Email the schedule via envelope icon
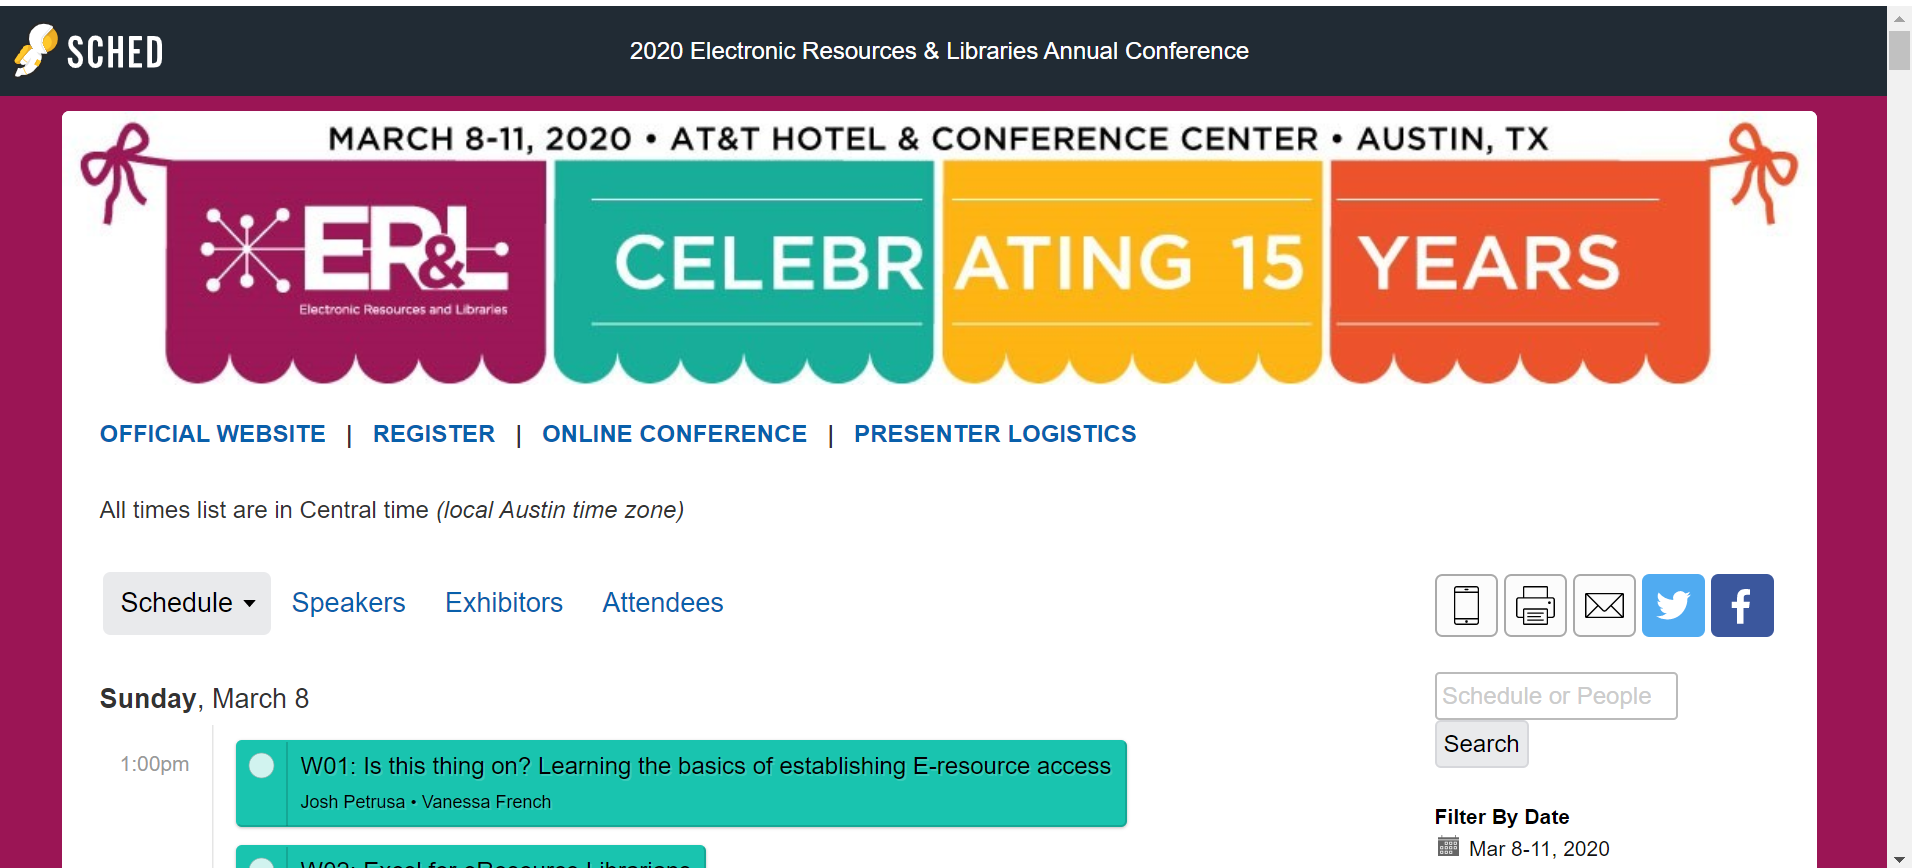 tap(1604, 605)
